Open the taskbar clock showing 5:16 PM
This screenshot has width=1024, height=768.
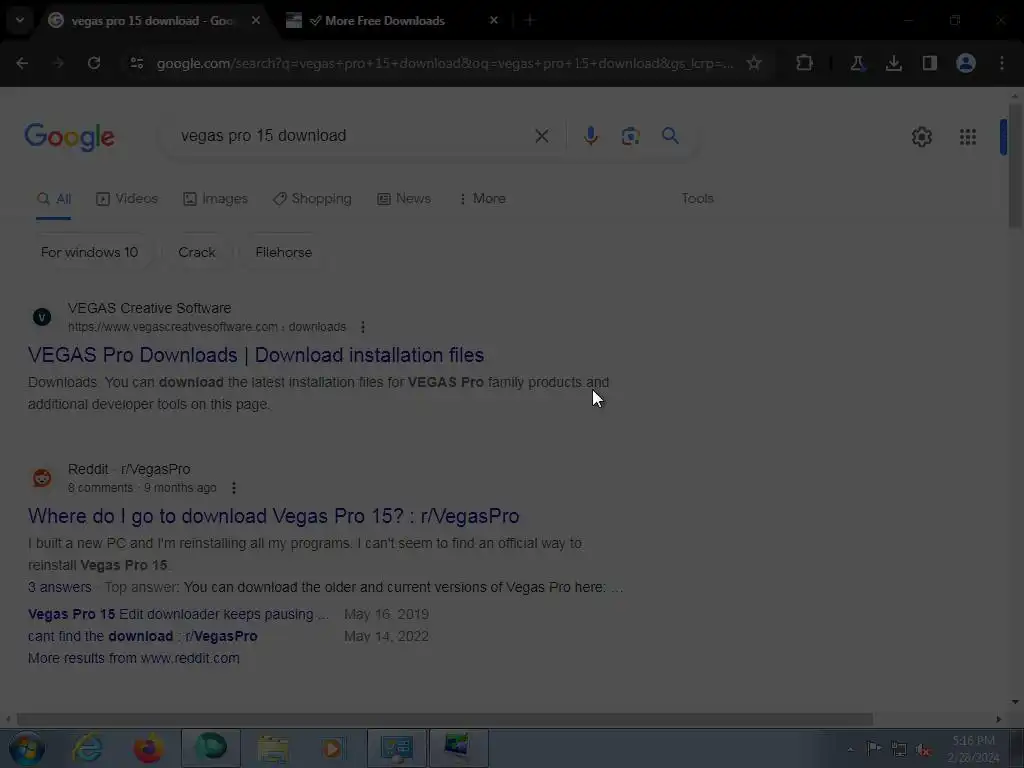coord(973,748)
